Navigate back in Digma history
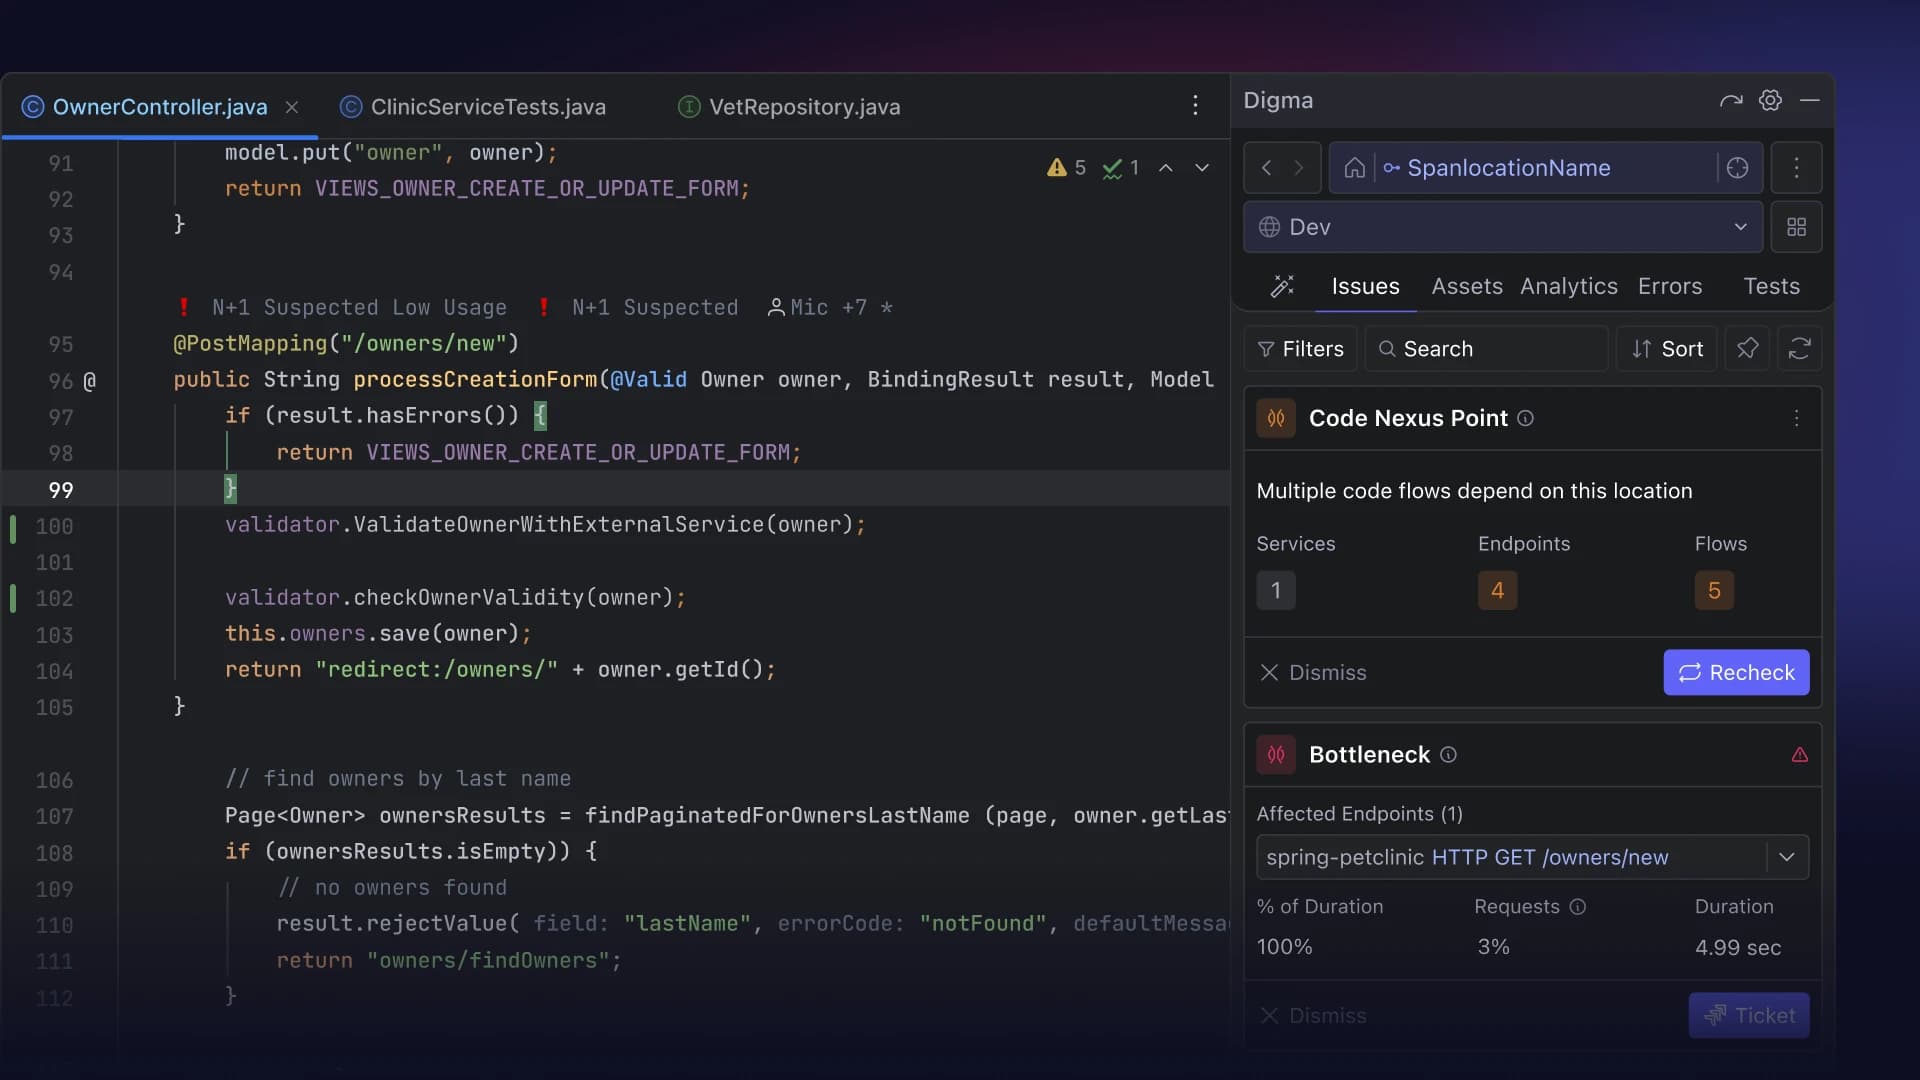The height and width of the screenshot is (1080, 1920). click(1266, 168)
